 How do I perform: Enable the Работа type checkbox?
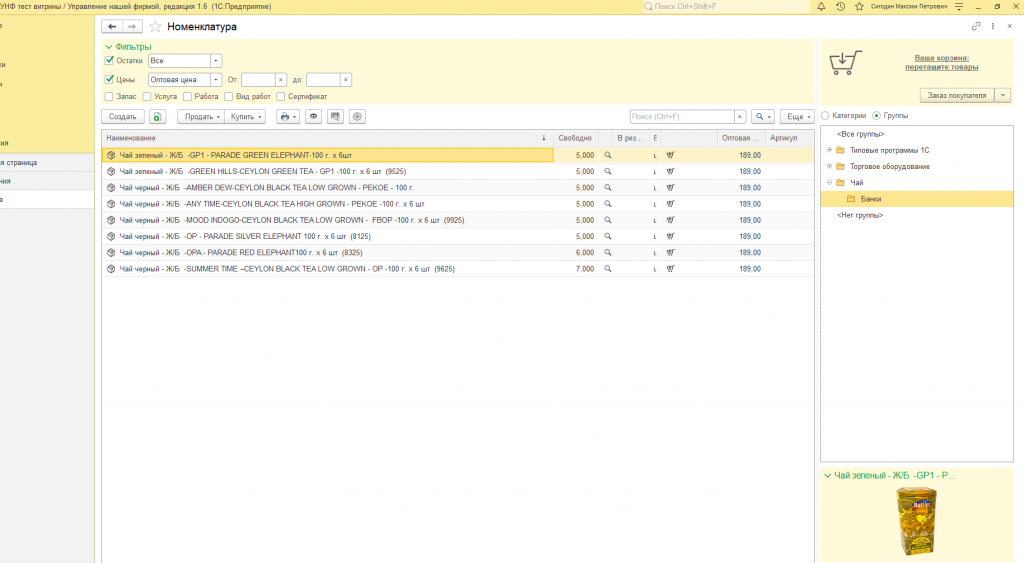(187, 97)
